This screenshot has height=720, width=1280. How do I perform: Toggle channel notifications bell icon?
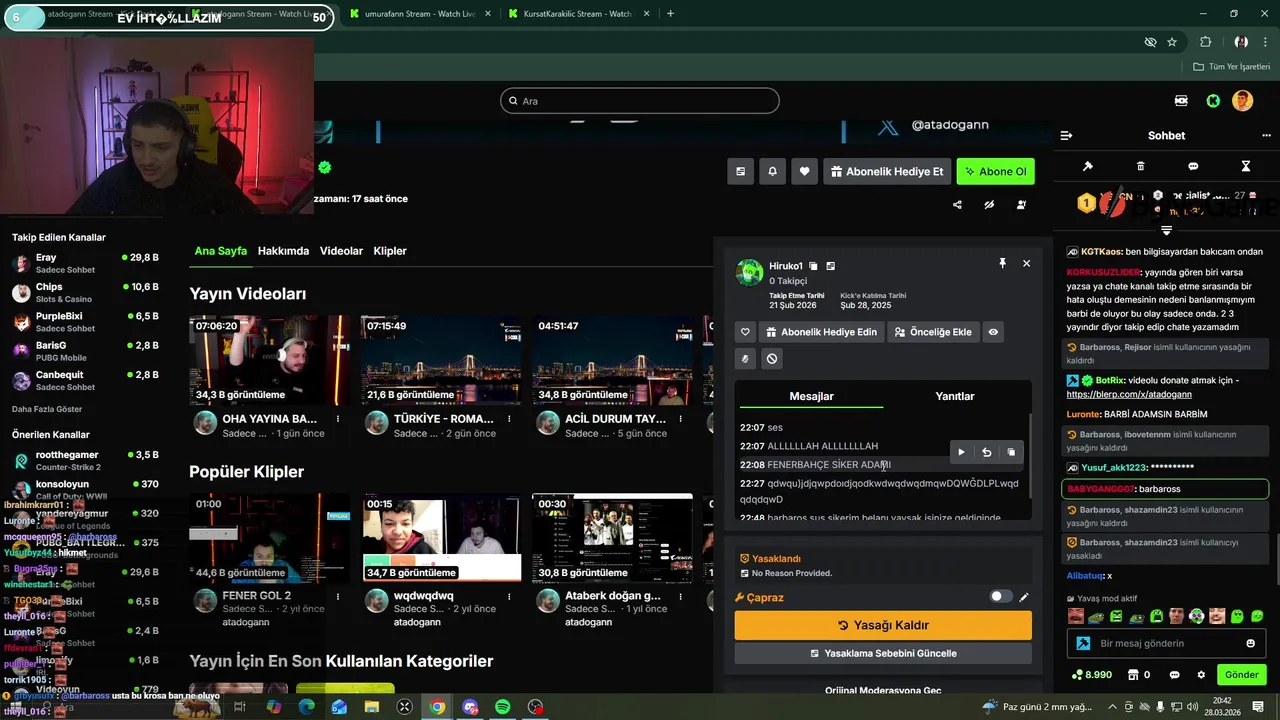pyautogui.click(x=772, y=171)
